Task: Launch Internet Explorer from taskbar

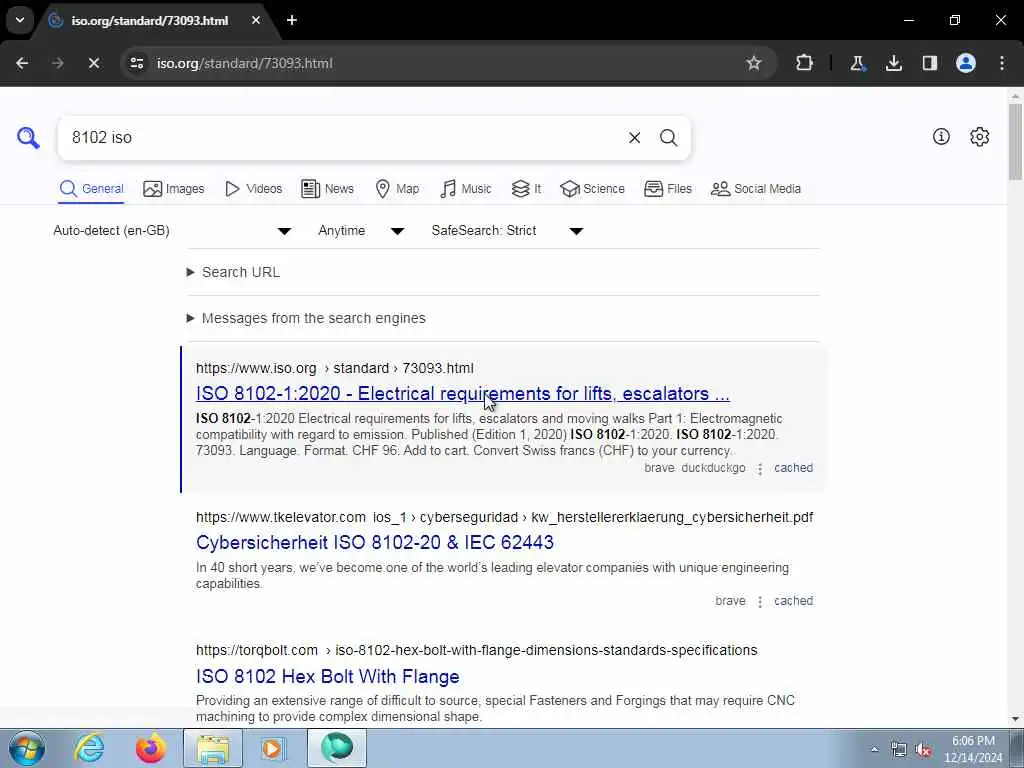Action: click(89, 748)
